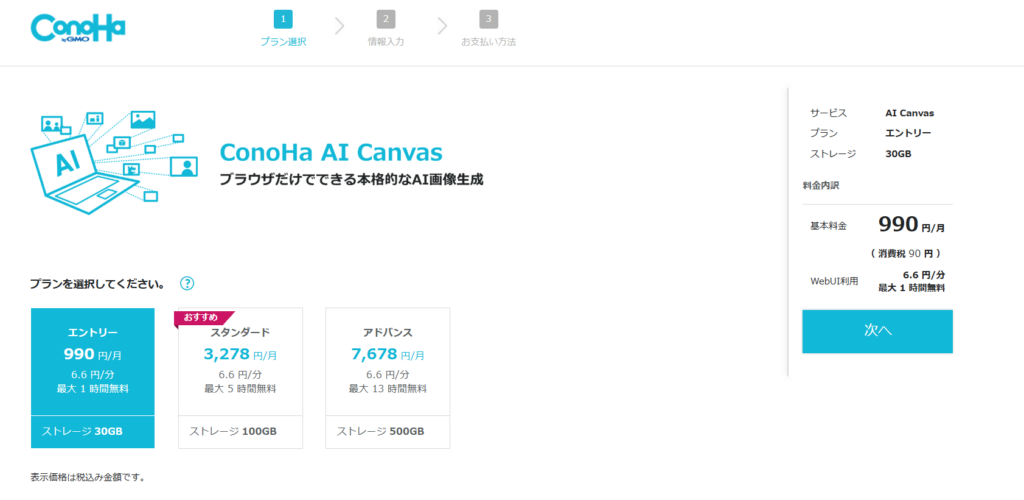Click the ストレージ 500GB text

(380, 431)
